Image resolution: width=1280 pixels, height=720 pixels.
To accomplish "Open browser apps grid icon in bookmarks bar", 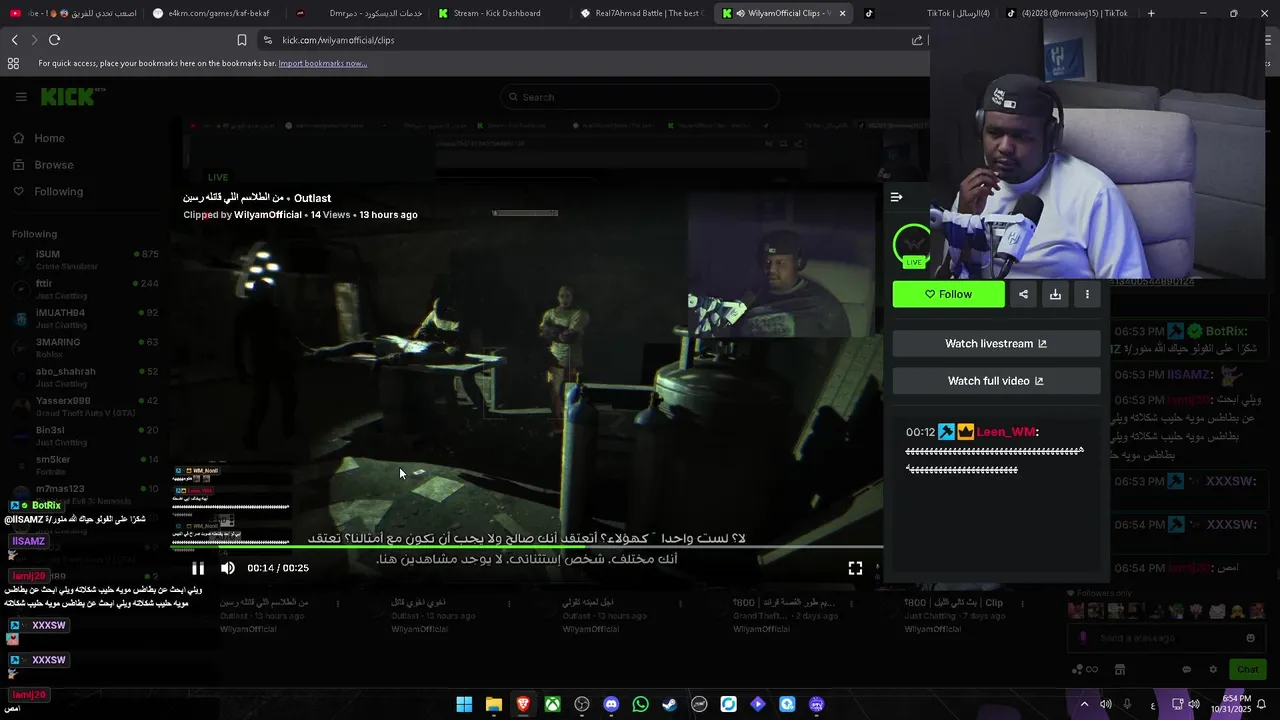I will [13, 63].
